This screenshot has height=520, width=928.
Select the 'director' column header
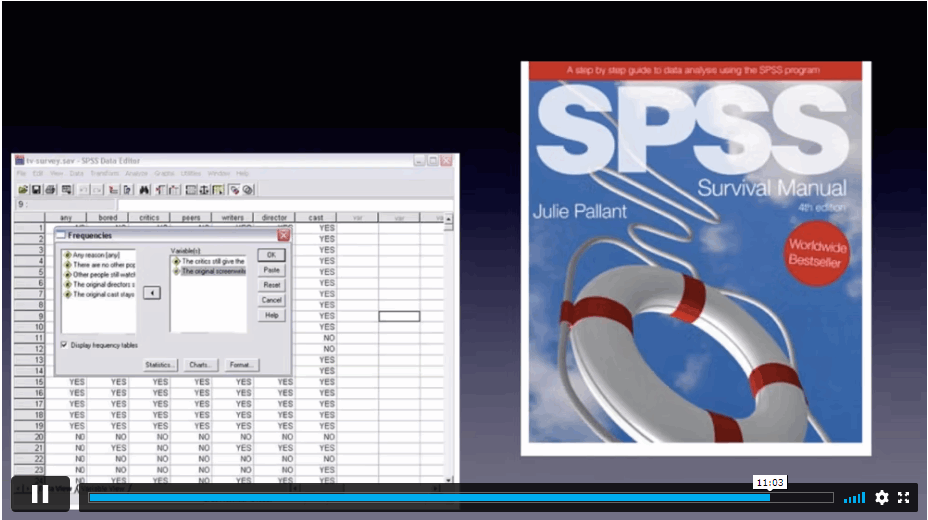pyautogui.click(x=274, y=218)
